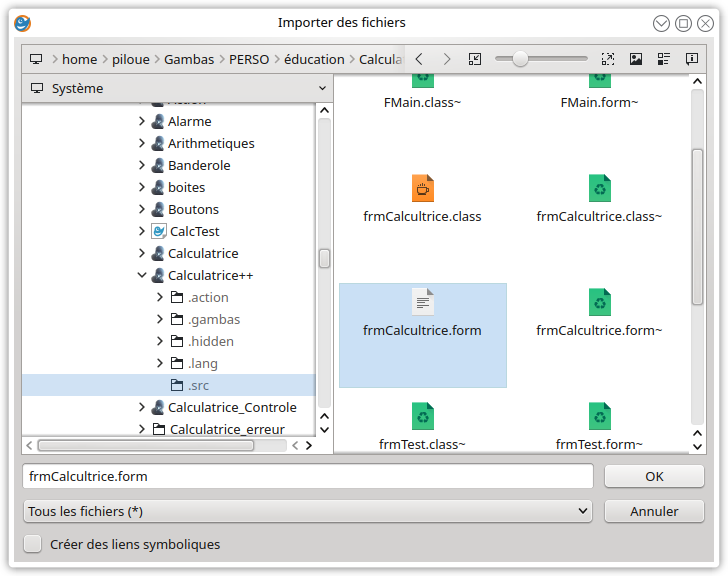Click the computer root icon in breadcrumb

pos(36,59)
